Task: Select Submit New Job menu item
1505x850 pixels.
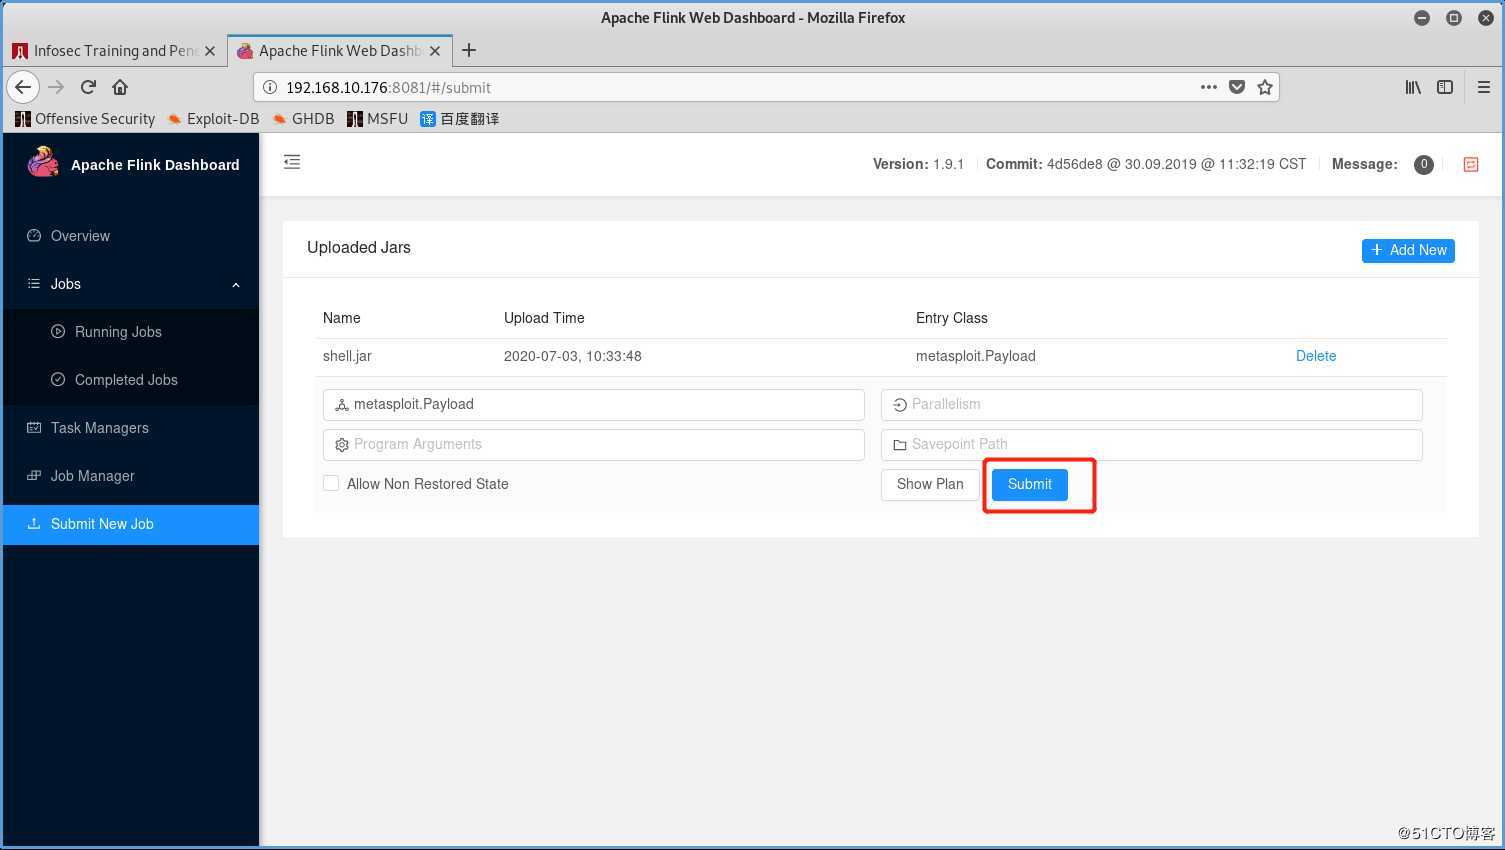Action: click(x=131, y=524)
